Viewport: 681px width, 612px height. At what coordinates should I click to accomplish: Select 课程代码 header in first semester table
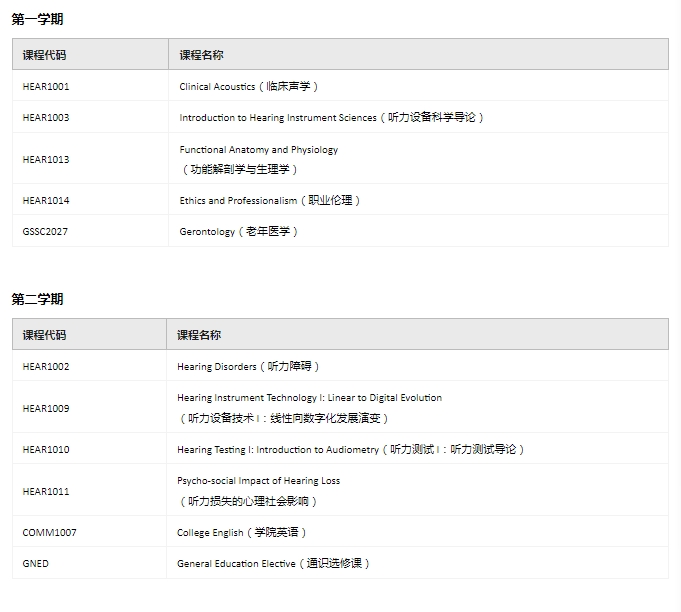[x=44, y=55]
